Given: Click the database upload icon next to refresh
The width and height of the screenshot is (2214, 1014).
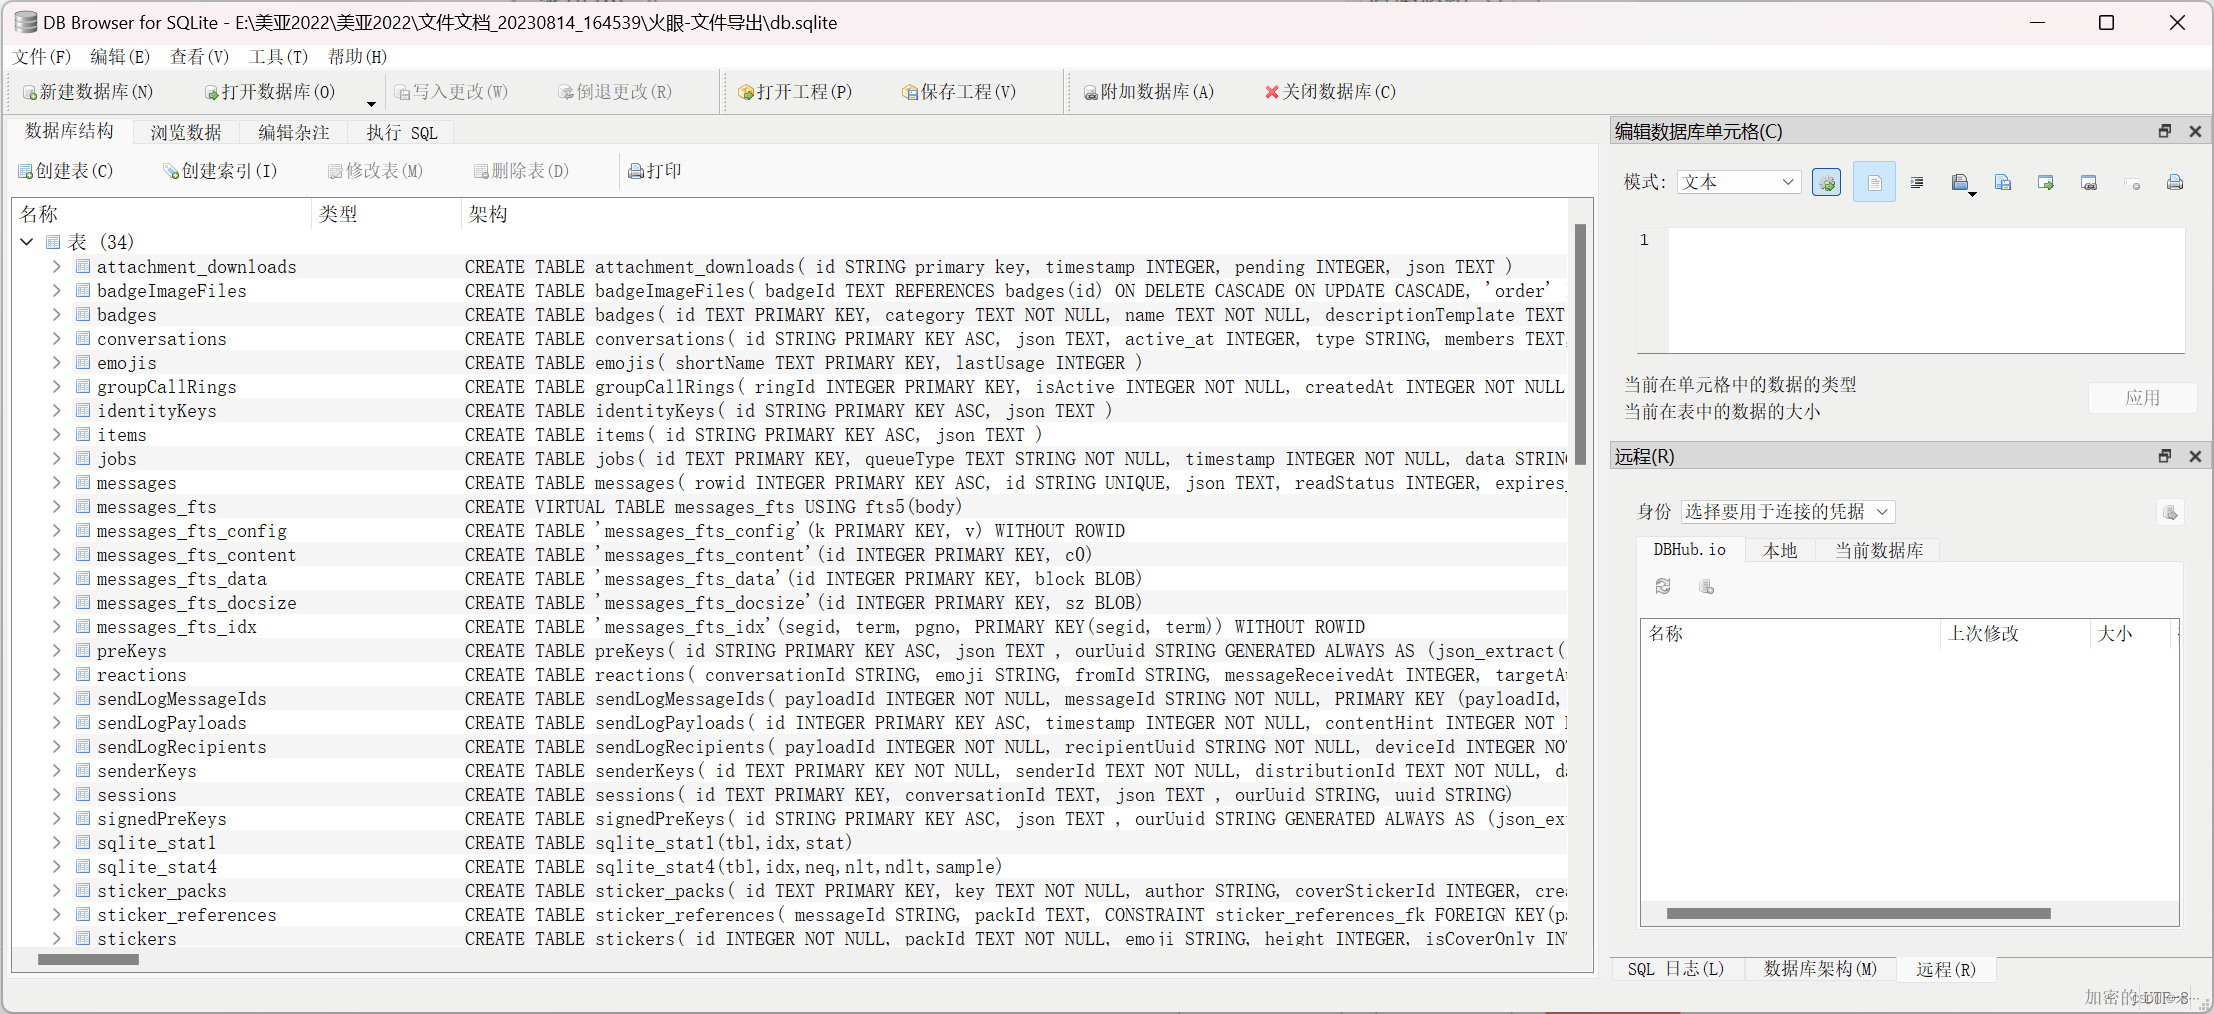Looking at the screenshot, I should 1707,587.
